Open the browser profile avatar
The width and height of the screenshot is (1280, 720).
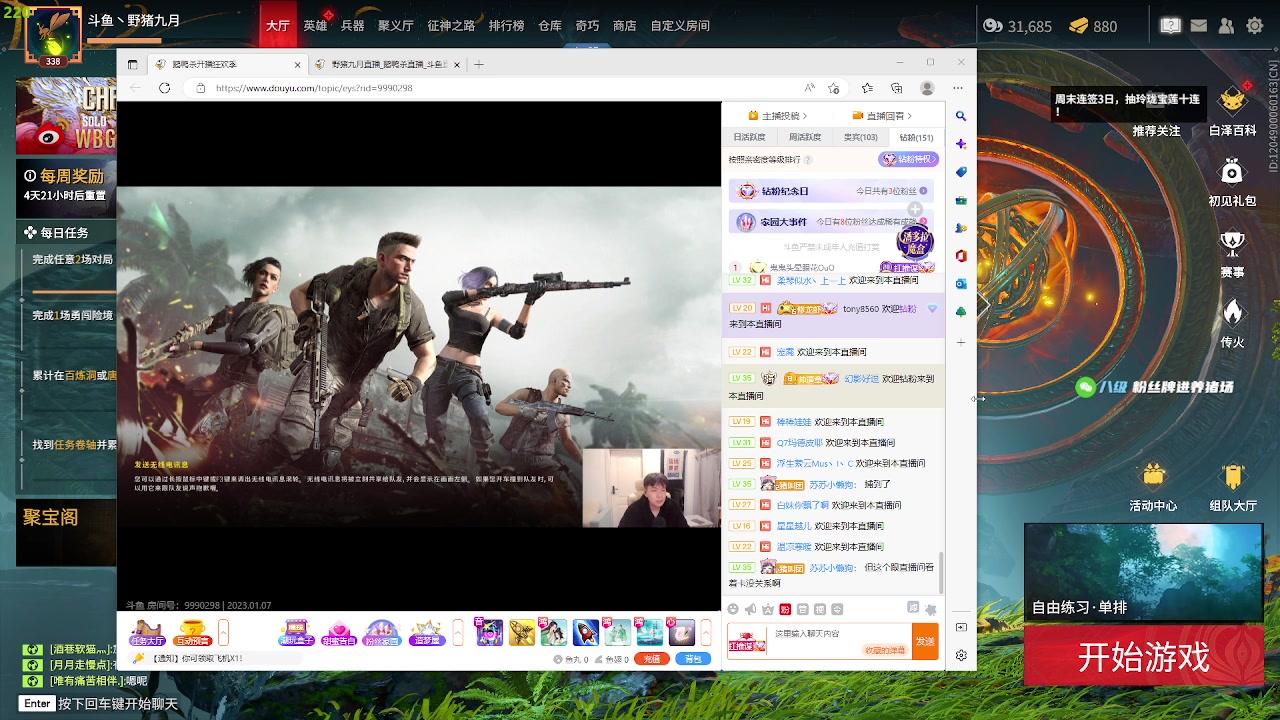pos(927,88)
